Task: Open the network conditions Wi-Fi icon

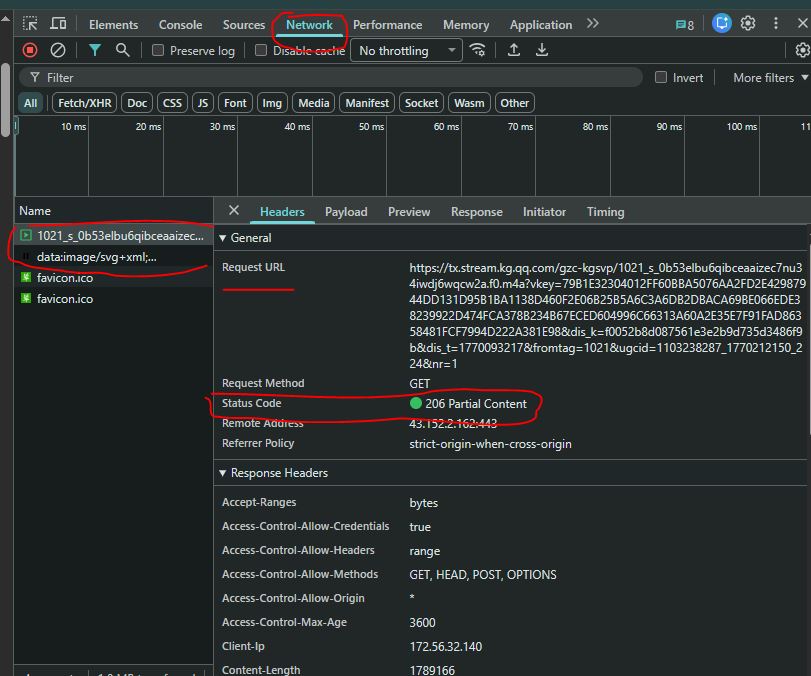Action: click(478, 50)
